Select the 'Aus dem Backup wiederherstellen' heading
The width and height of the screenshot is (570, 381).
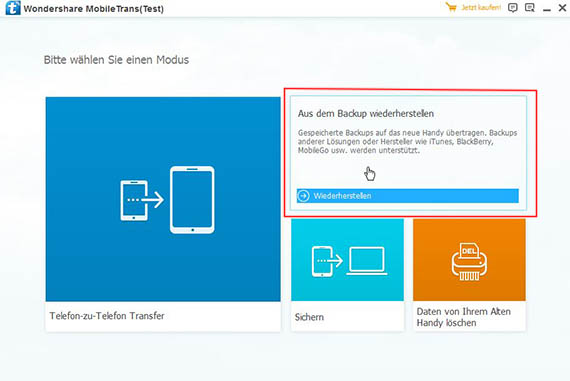click(366, 114)
